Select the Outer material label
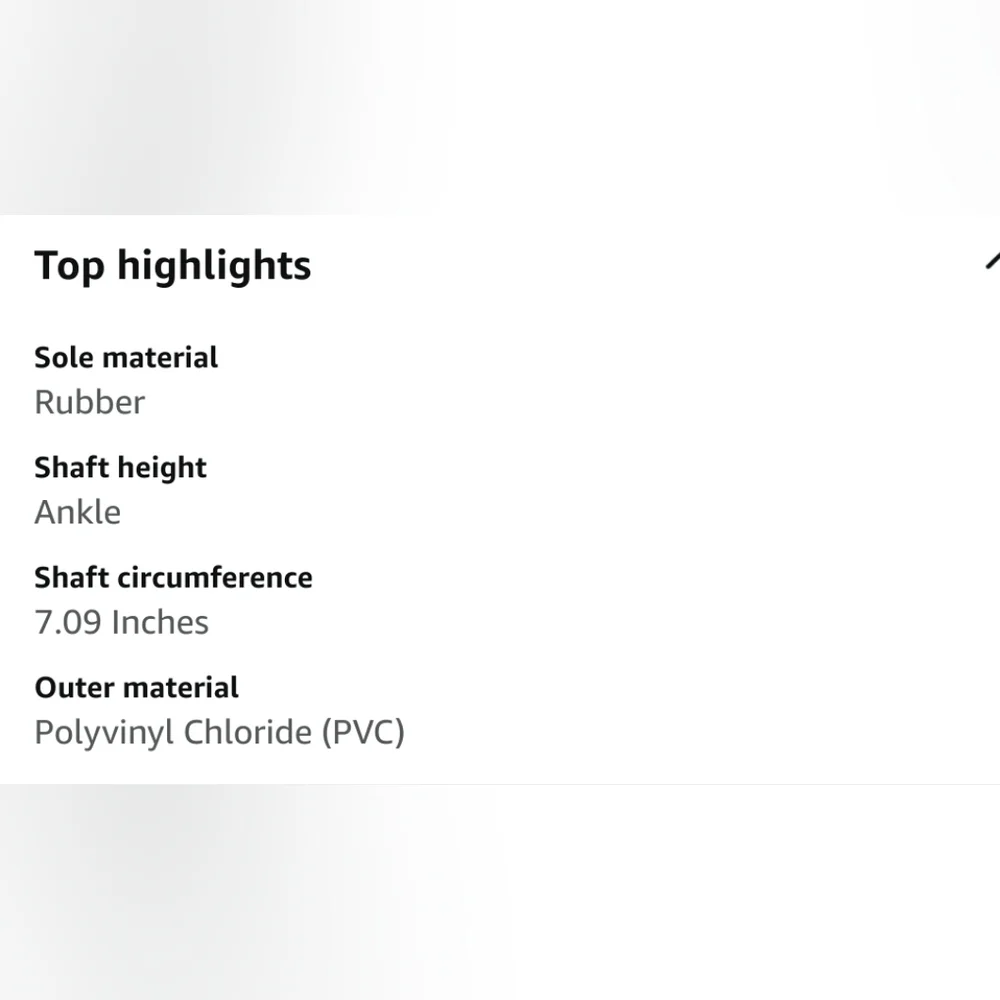Viewport: 1000px width, 1000px height. [x=136, y=688]
